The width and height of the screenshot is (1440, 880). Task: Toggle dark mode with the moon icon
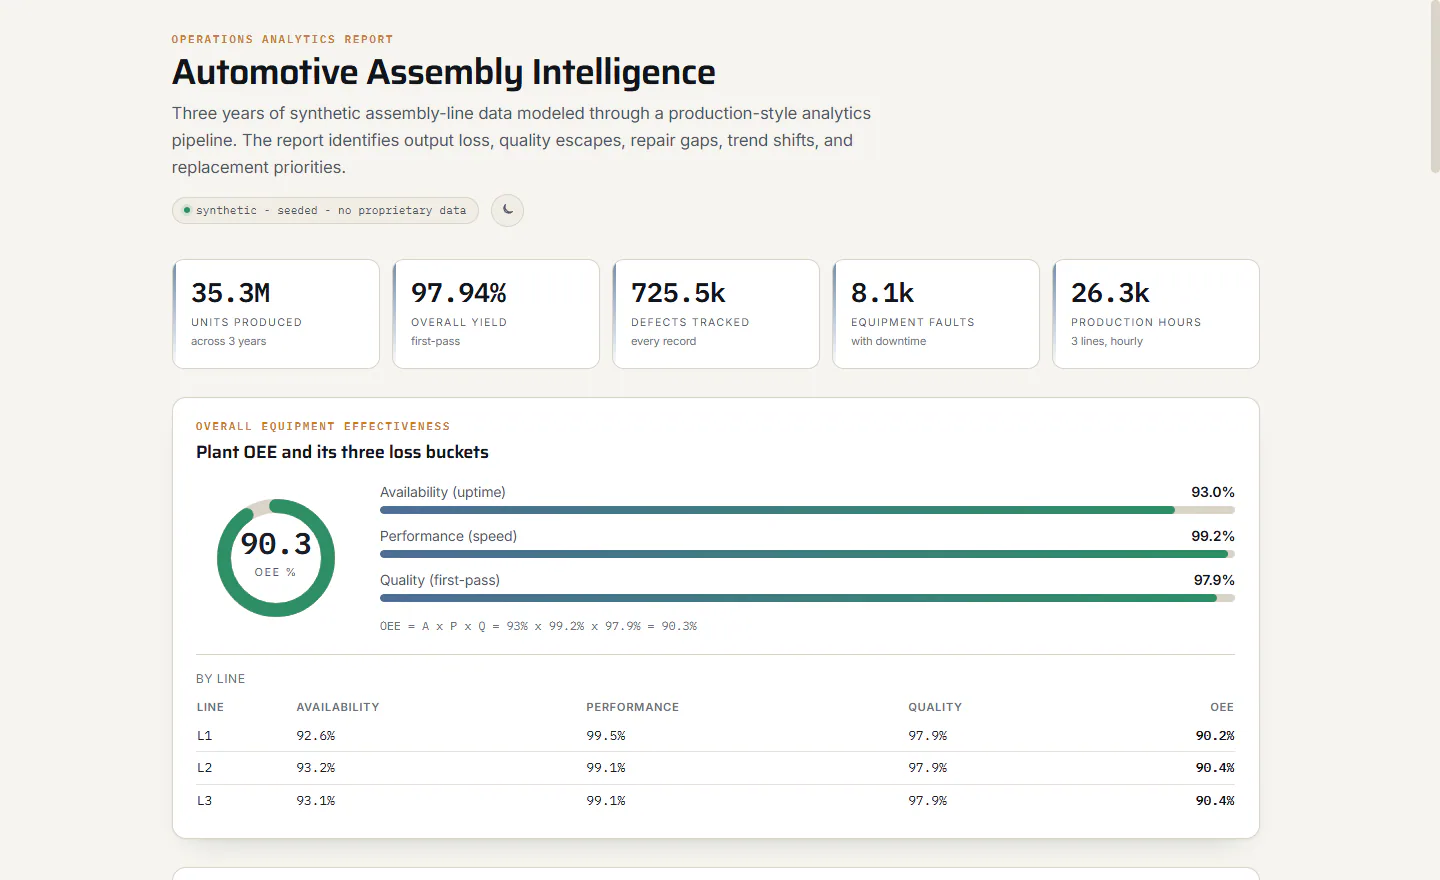click(507, 210)
